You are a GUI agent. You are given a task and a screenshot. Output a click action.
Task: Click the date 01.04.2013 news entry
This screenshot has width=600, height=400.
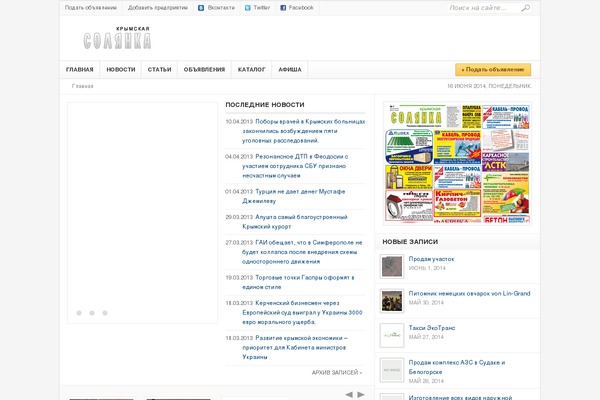239,191
